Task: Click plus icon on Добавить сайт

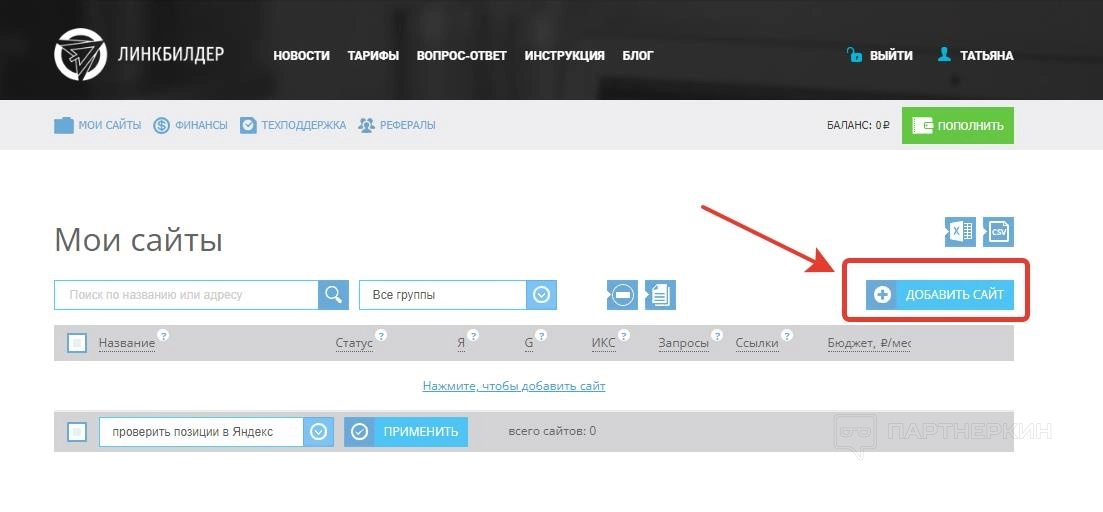Action: (882, 295)
